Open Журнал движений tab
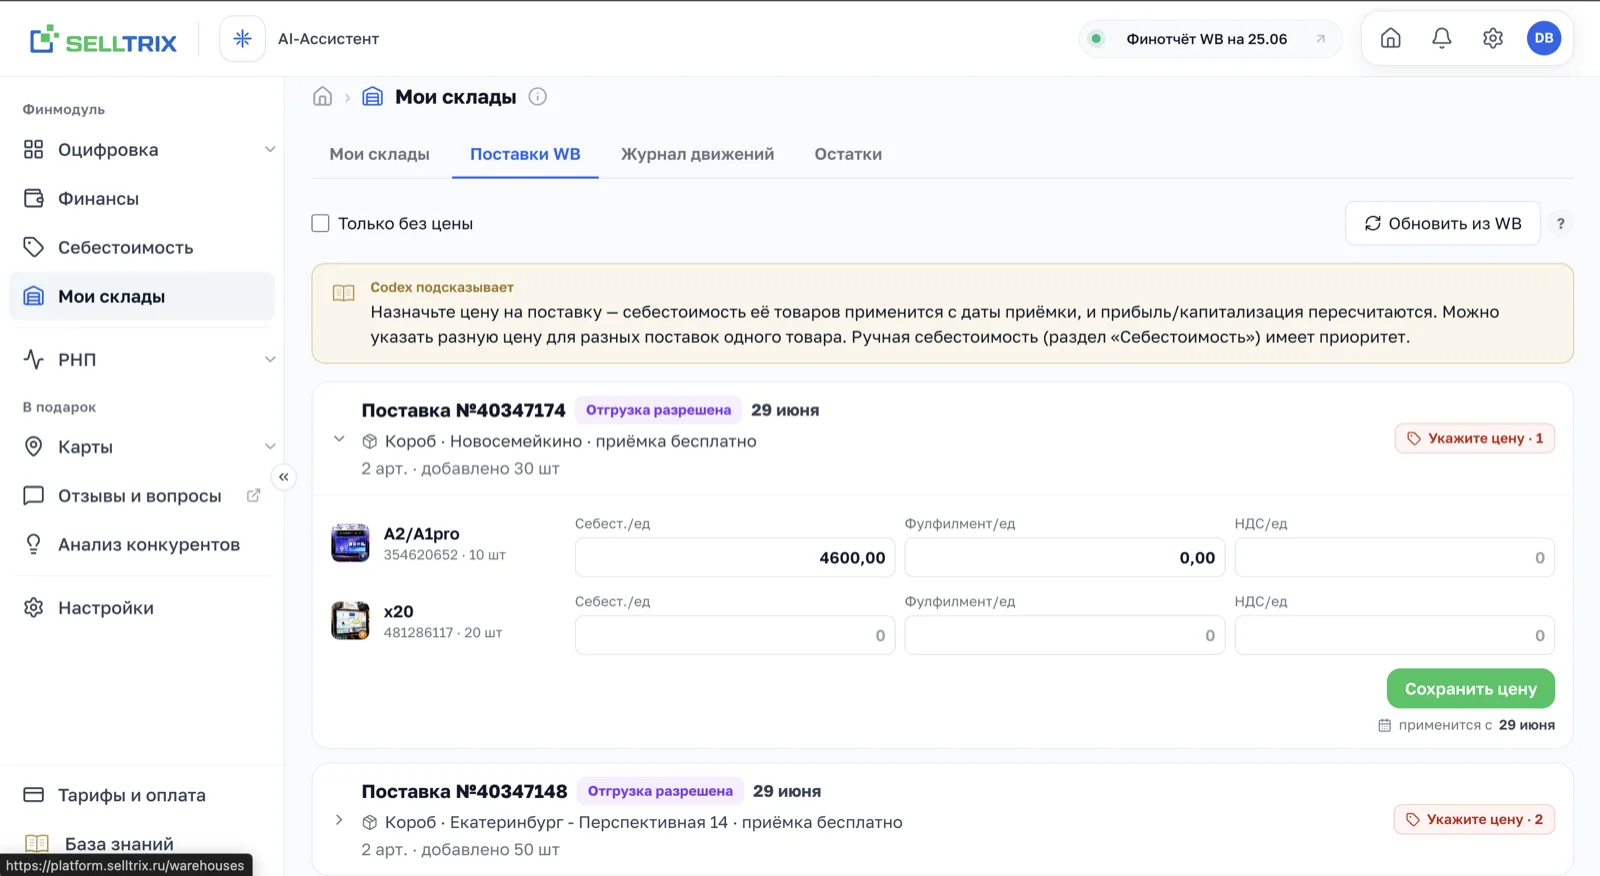Viewport: 1600px width, 876px height. [x=697, y=154]
